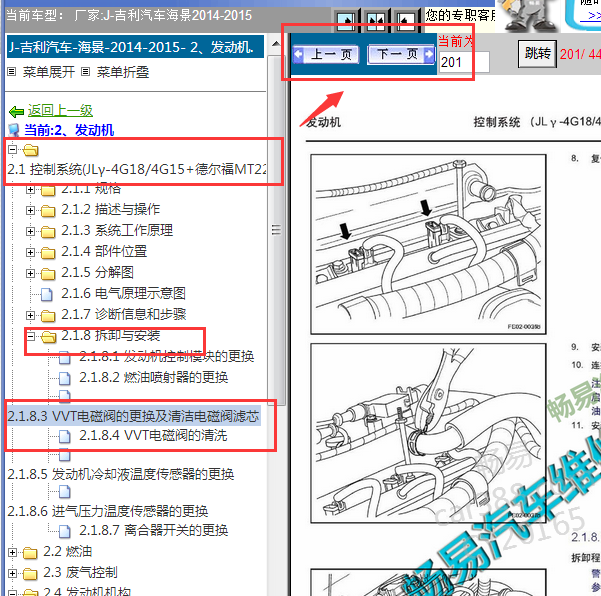Image resolution: width=601 pixels, height=596 pixels.
Task: Expand the 2.1.1 规格 folder
Action: coord(30,190)
